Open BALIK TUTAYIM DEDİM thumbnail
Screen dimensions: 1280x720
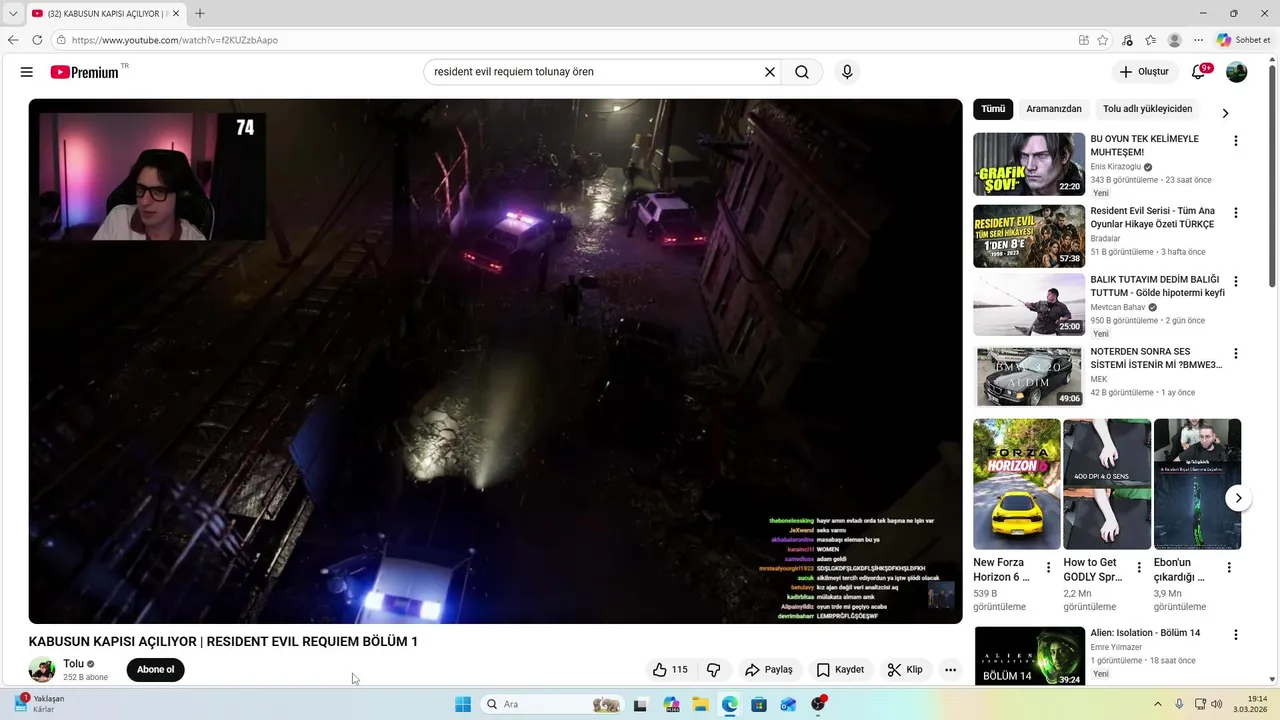[1029, 305]
